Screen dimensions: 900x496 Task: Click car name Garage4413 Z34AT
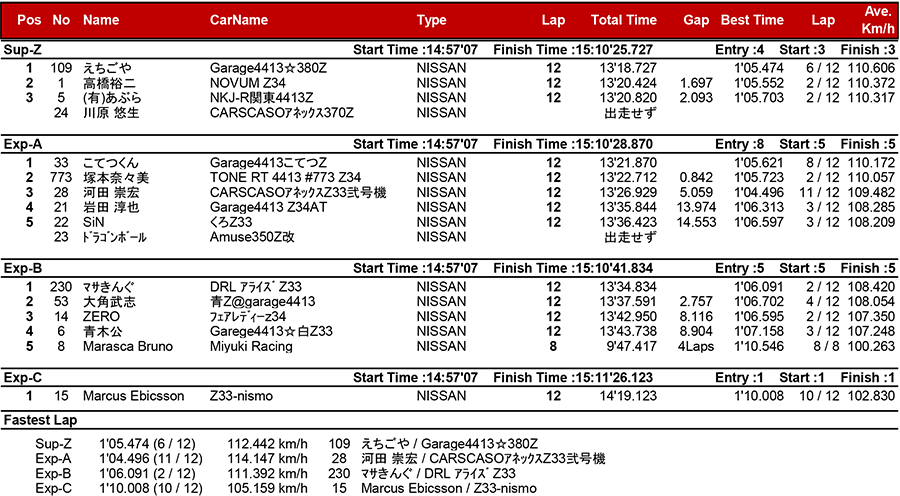(268, 208)
